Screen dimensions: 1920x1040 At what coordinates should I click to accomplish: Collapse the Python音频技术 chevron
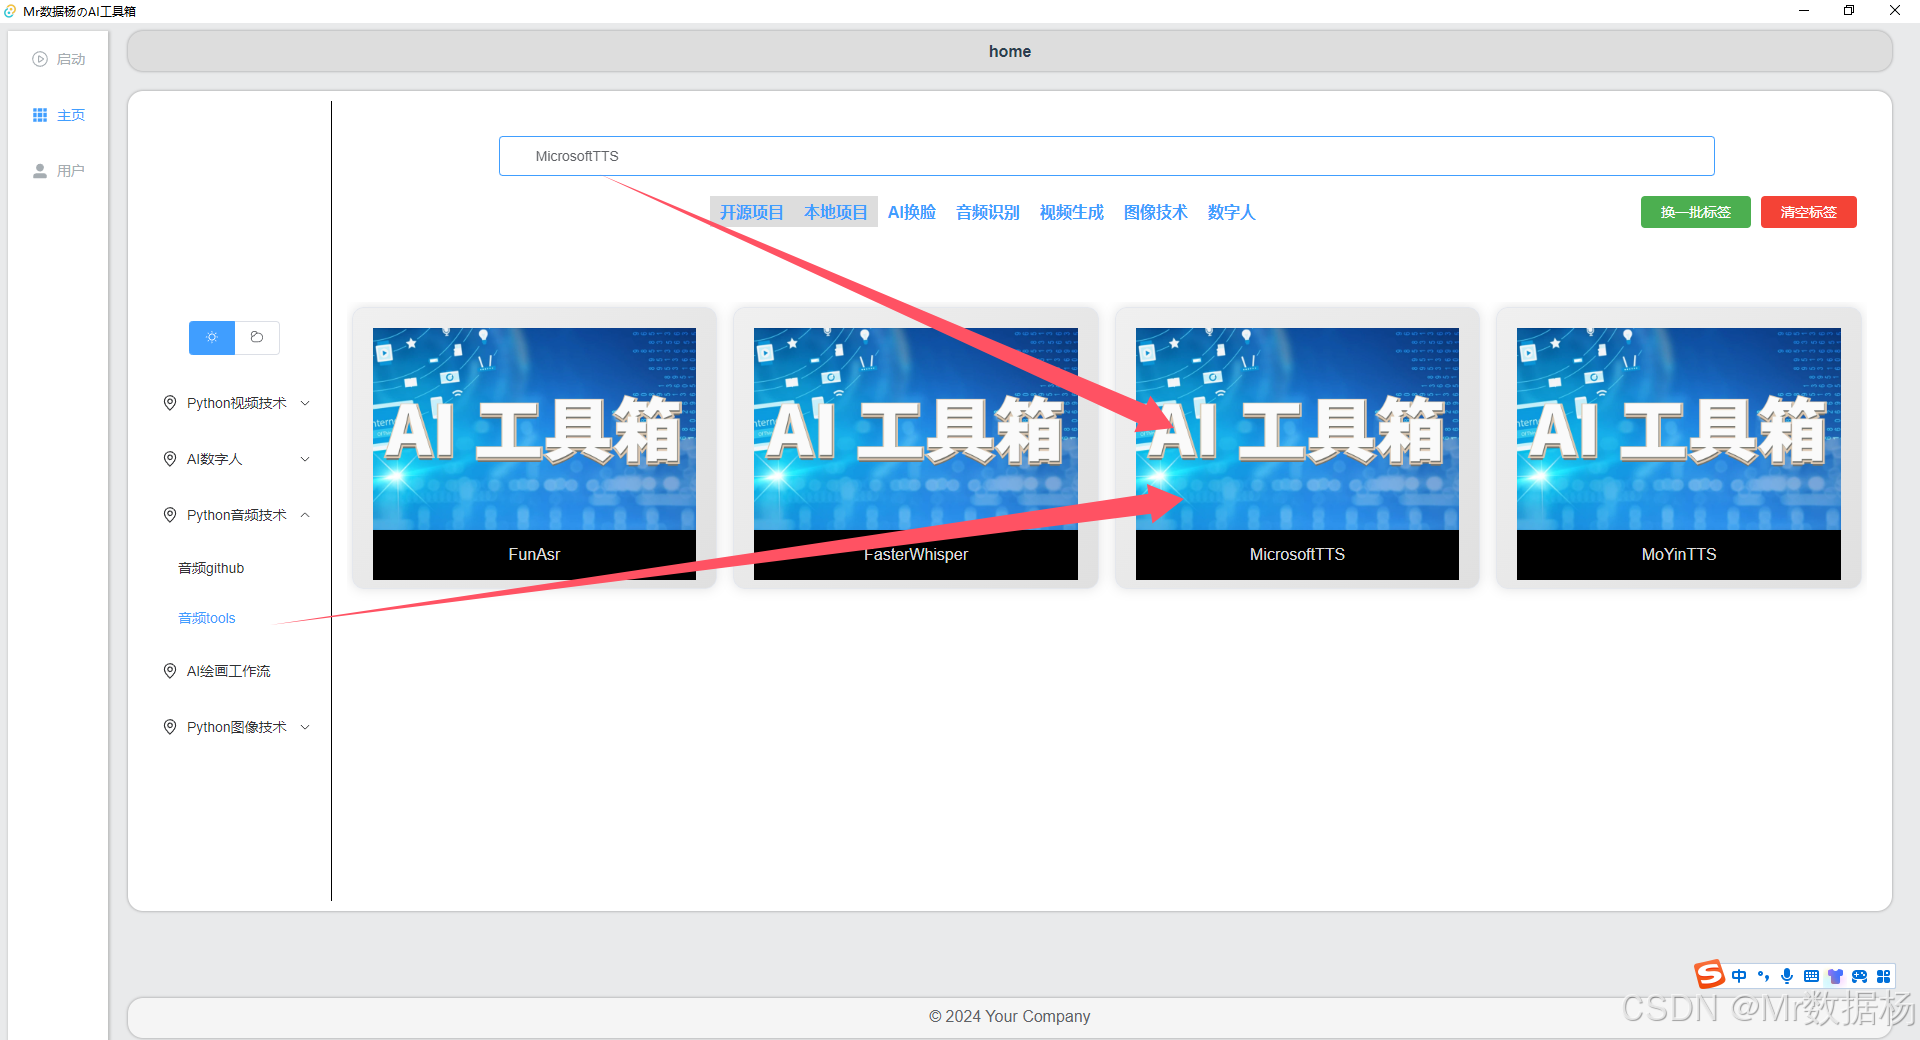[305, 515]
